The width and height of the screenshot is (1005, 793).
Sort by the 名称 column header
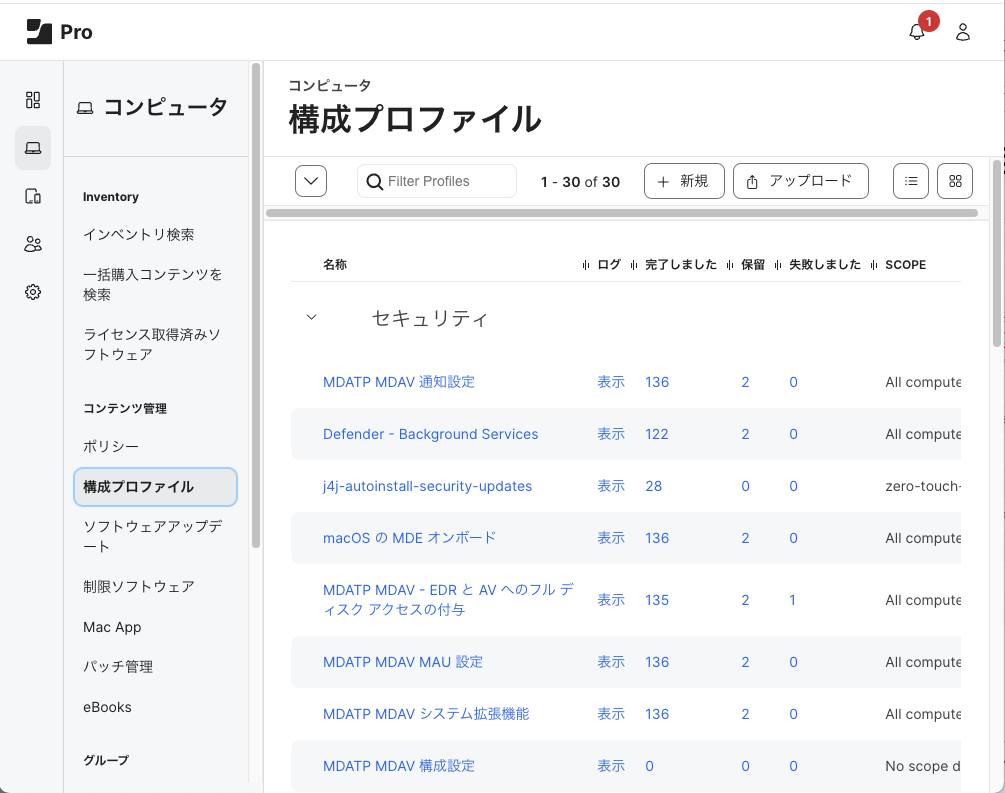(x=335, y=265)
